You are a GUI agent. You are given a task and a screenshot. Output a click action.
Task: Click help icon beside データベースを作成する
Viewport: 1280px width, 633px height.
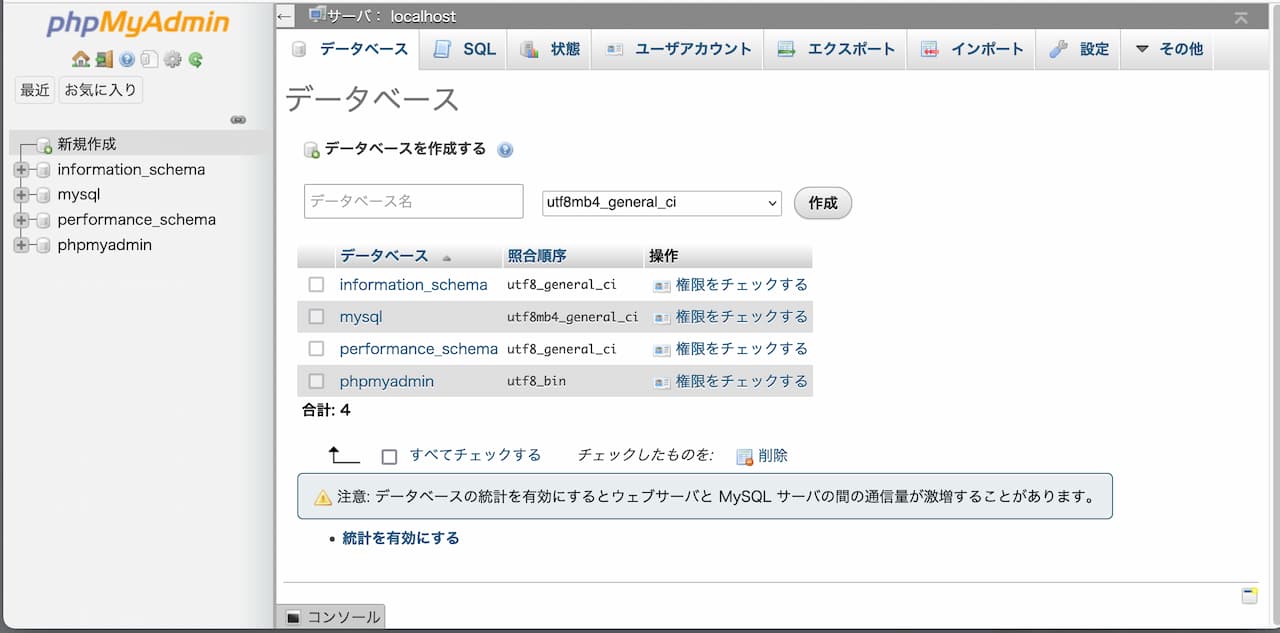(505, 150)
